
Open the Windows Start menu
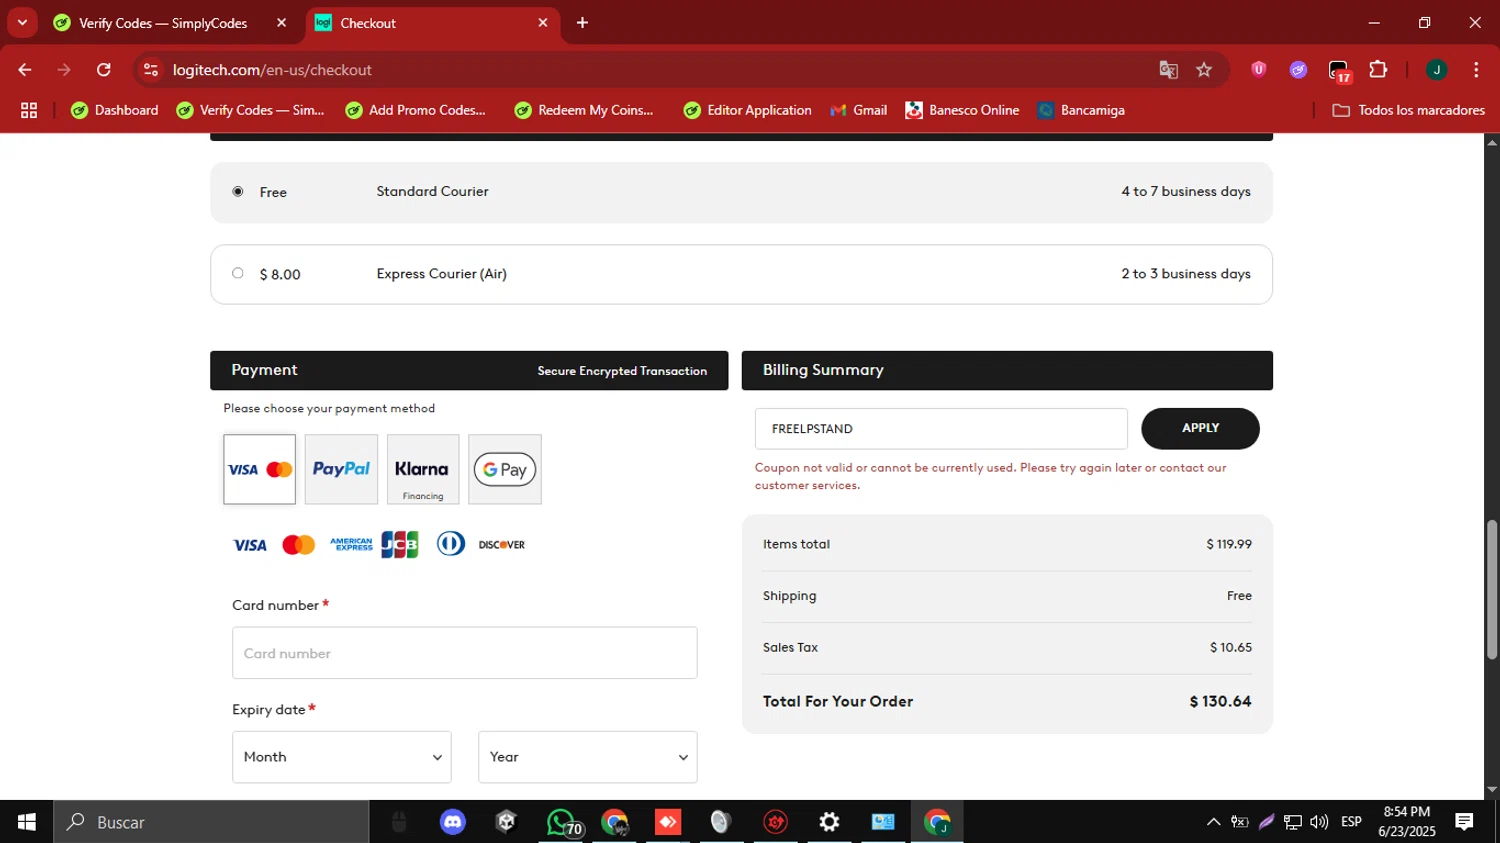(x=27, y=822)
